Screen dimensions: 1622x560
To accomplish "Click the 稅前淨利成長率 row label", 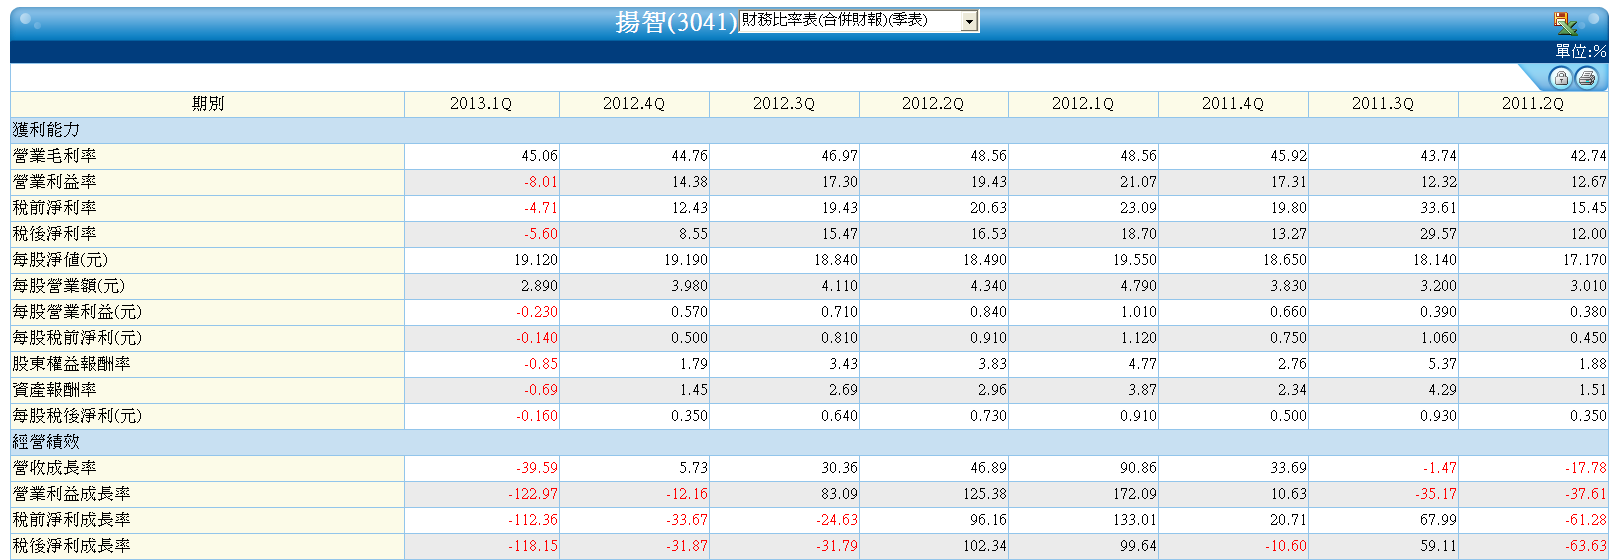I will point(72,520).
